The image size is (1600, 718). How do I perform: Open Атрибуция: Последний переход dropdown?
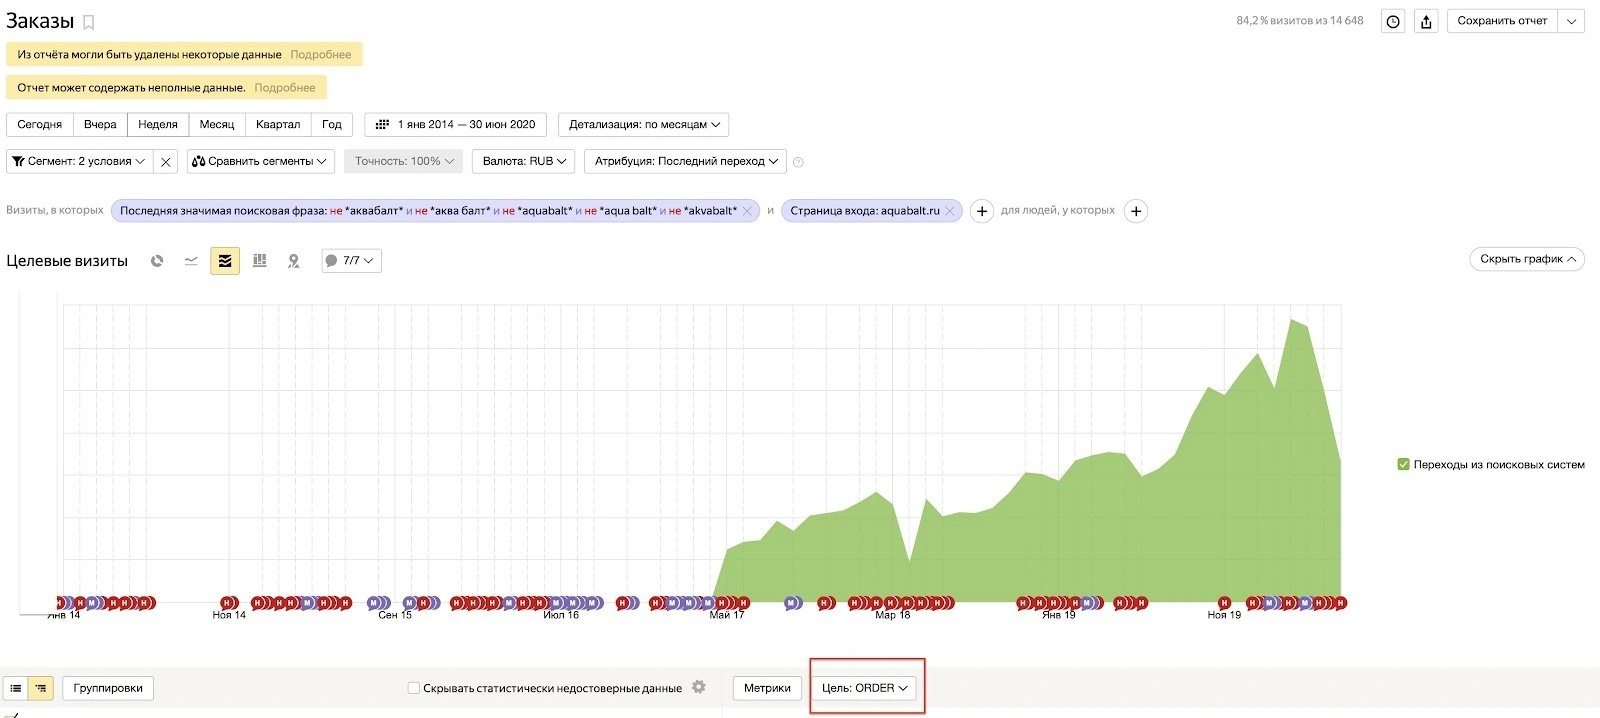(686, 161)
